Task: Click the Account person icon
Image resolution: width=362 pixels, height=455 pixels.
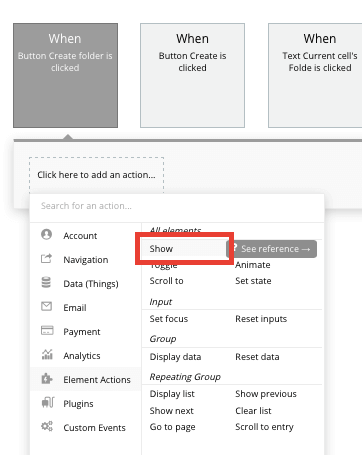Action: point(46,234)
